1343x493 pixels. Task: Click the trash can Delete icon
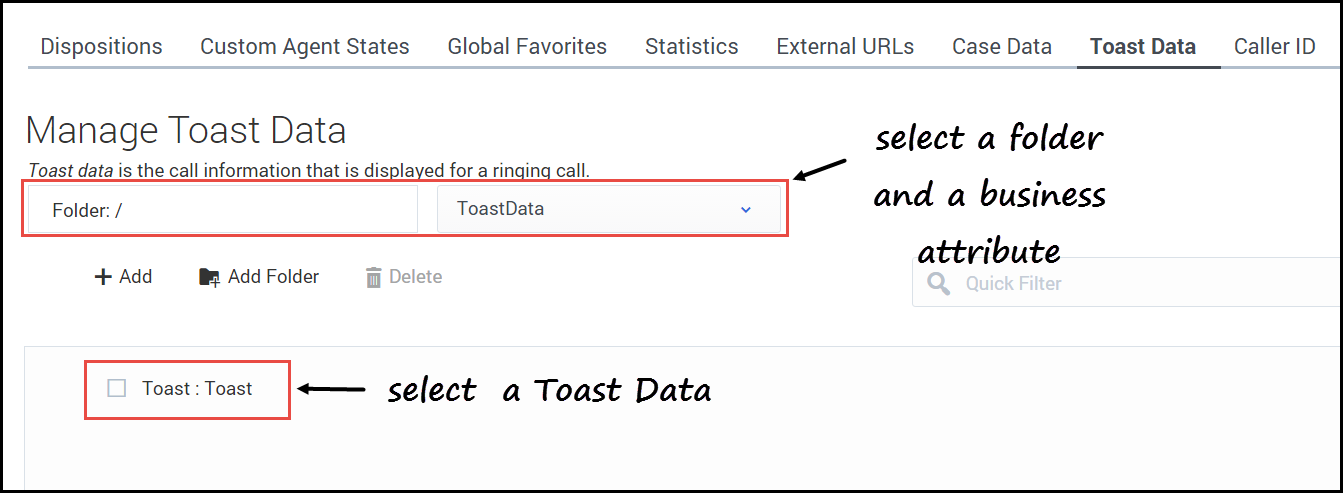374,277
